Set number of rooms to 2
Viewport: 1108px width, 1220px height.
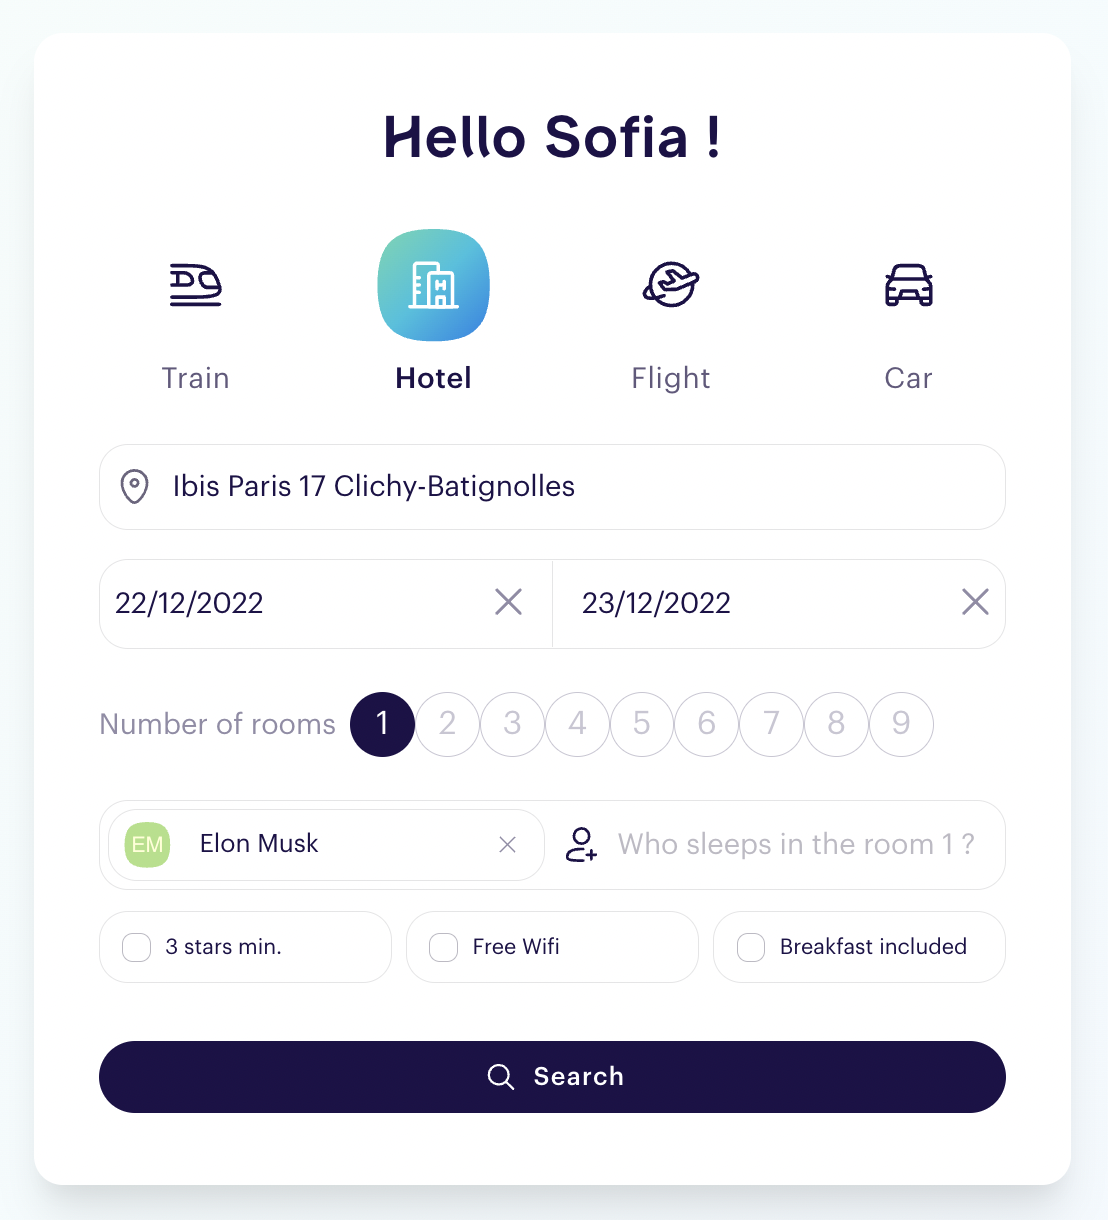[447, 724]
